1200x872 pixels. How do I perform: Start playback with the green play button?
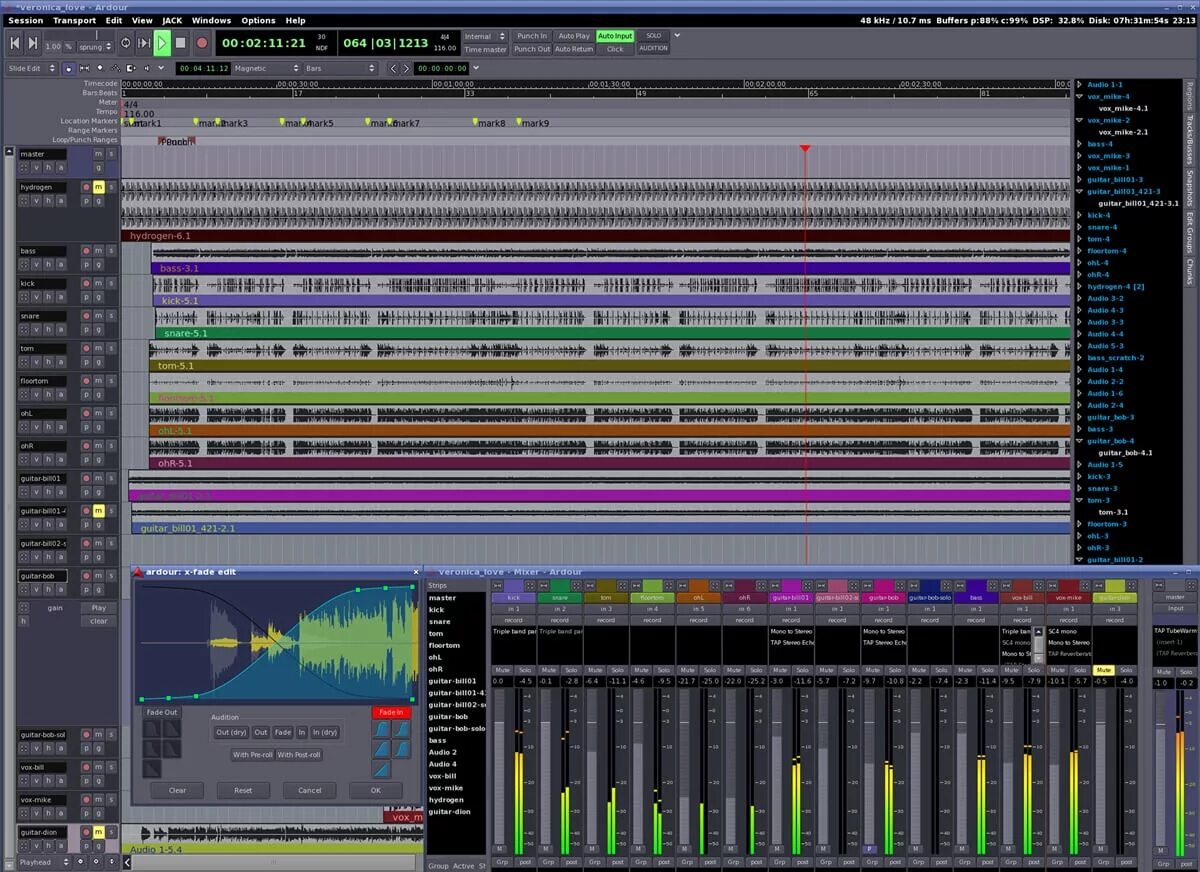click(x=163, y=43)
